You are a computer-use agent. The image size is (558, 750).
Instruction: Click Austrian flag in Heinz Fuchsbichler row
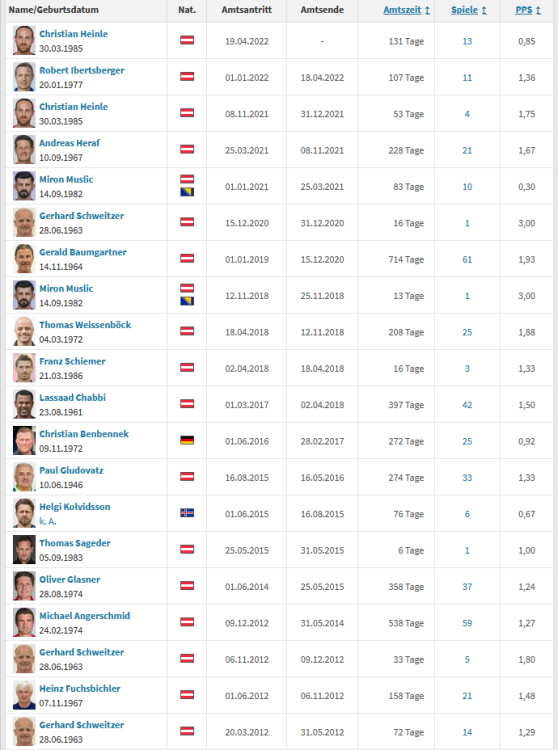(187, 695)
